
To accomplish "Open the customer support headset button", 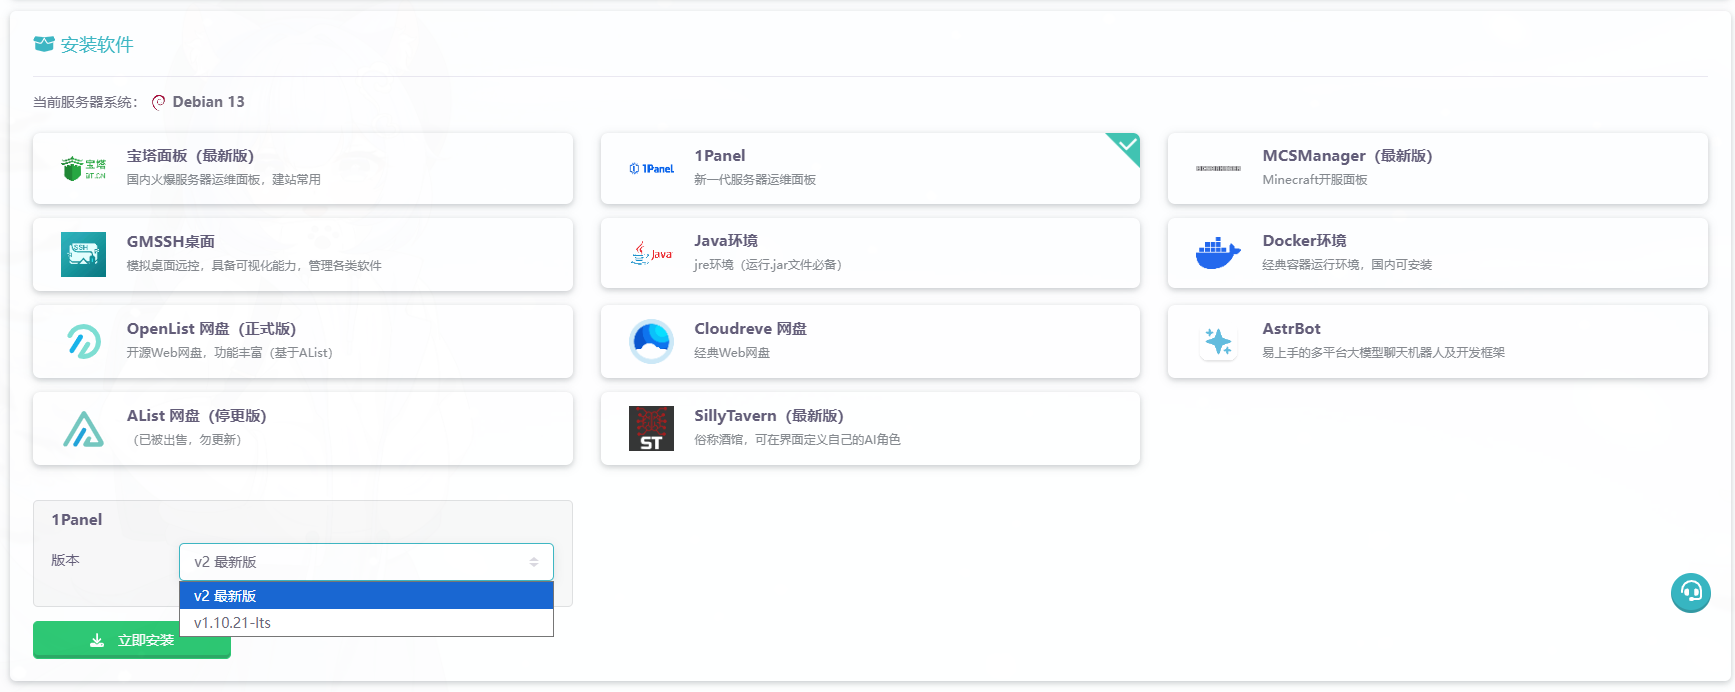I will (x=1690, y=593).
